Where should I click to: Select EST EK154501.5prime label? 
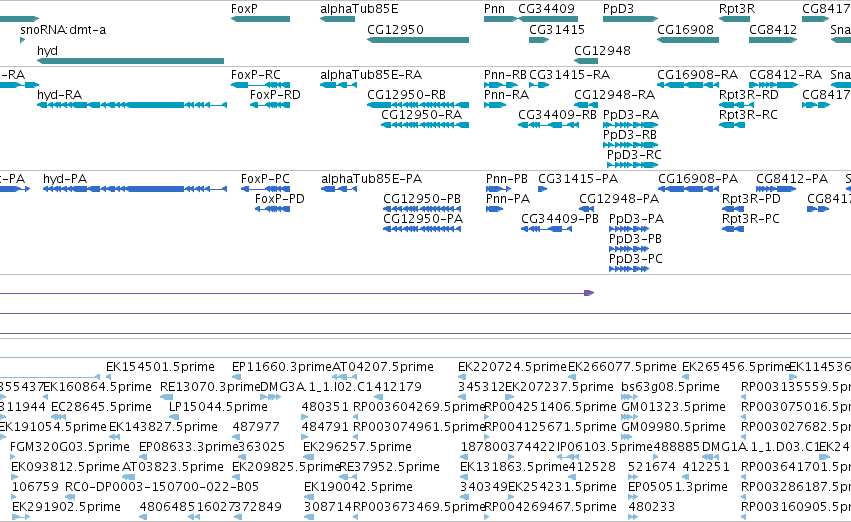point(160,367)
